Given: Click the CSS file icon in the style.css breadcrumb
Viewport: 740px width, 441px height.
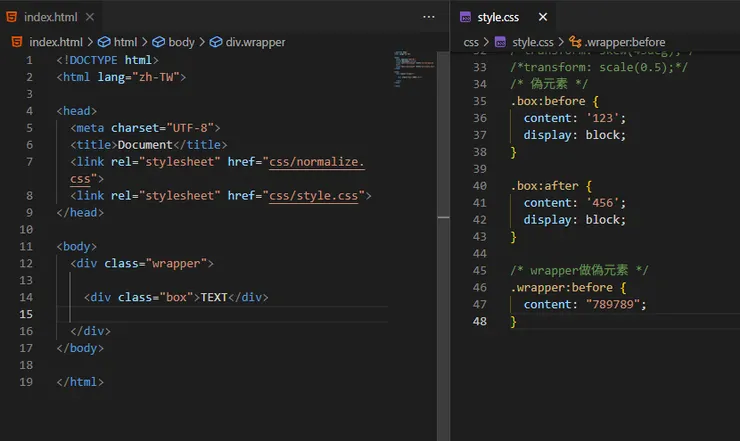Looking at the screenshot, I should [501, 42].
